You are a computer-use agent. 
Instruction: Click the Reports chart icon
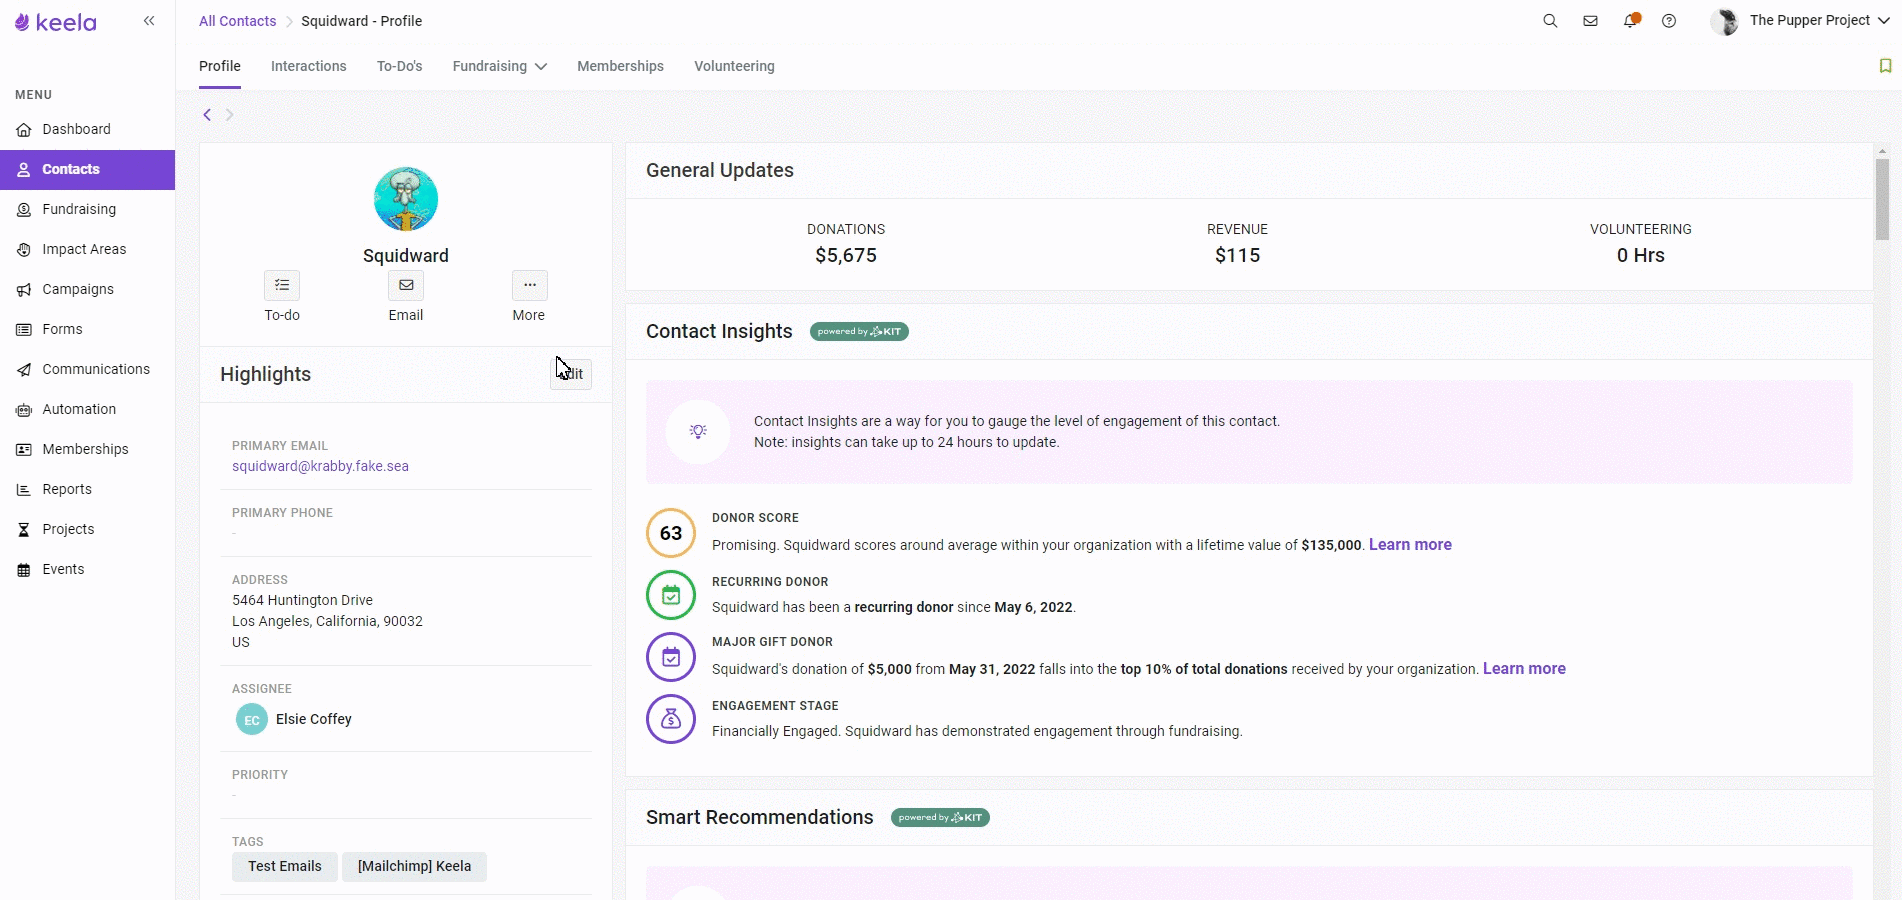[24, 489]
